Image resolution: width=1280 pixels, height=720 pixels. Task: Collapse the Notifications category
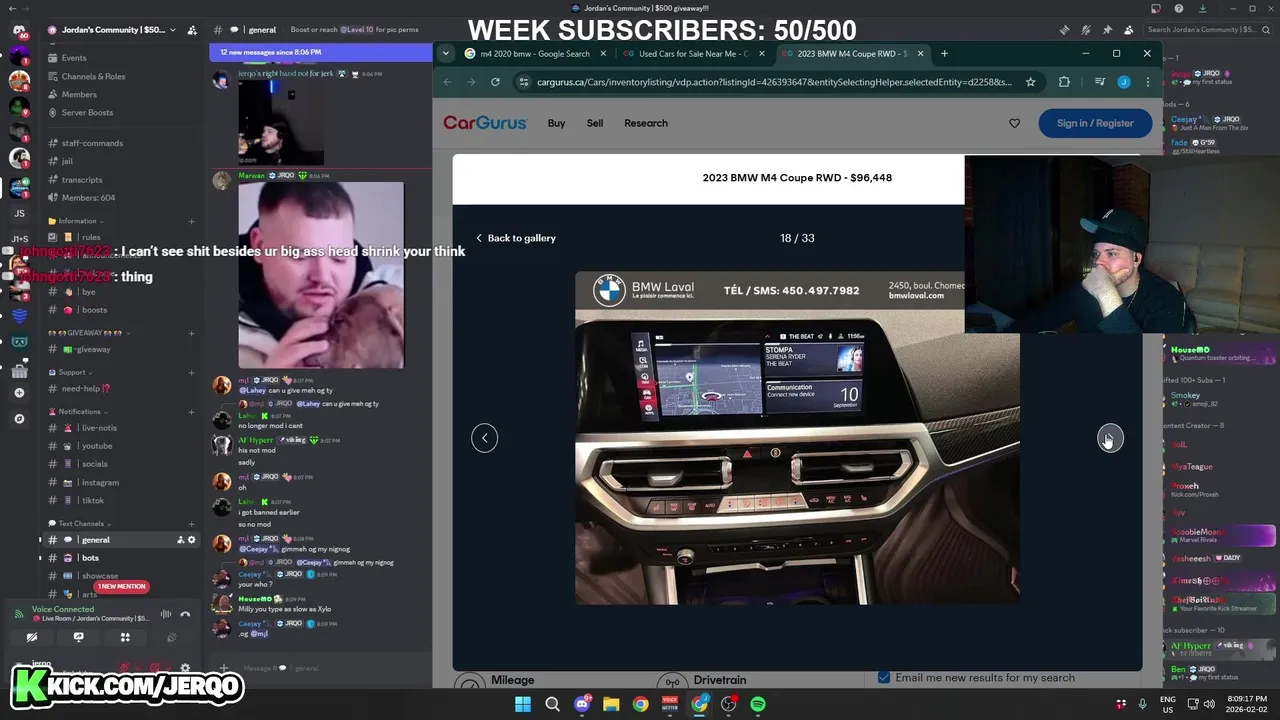point(79,411)
